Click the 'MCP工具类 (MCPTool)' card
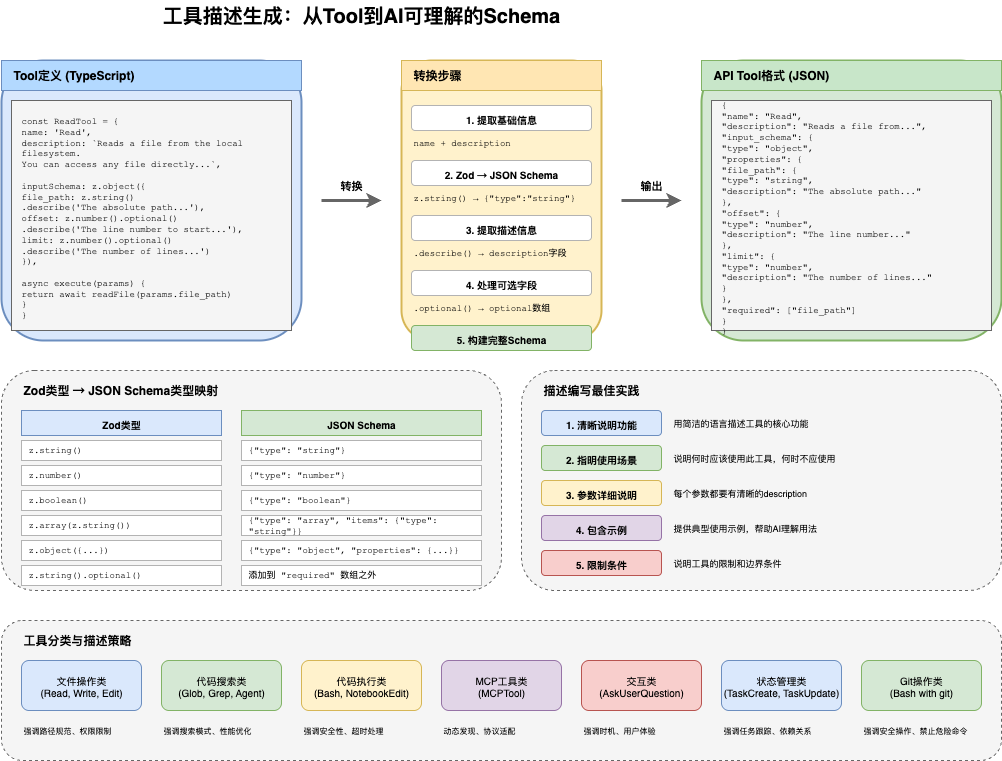The width and height of the screenshot is (1002, 761). 501,687
